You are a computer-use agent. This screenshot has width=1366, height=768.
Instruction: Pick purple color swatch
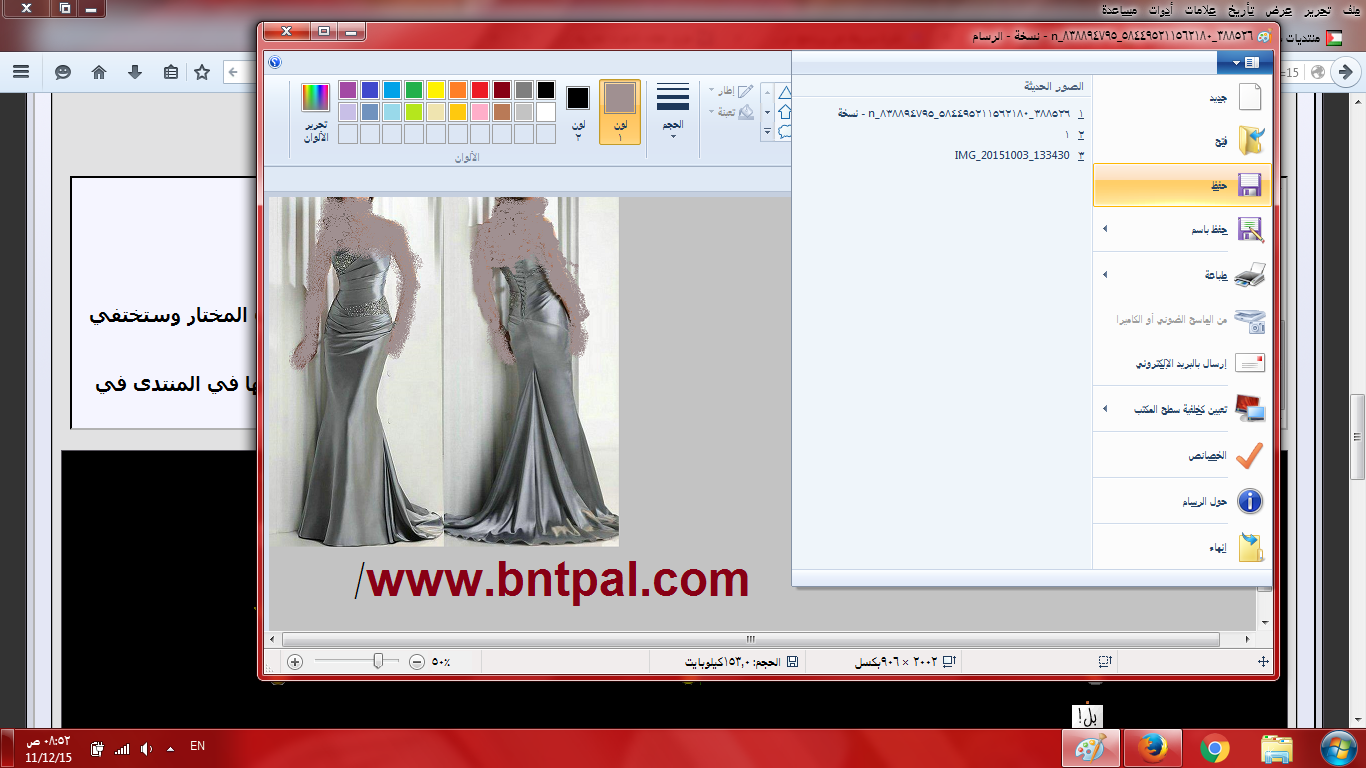pyautogui.click(x=348, y=90)
